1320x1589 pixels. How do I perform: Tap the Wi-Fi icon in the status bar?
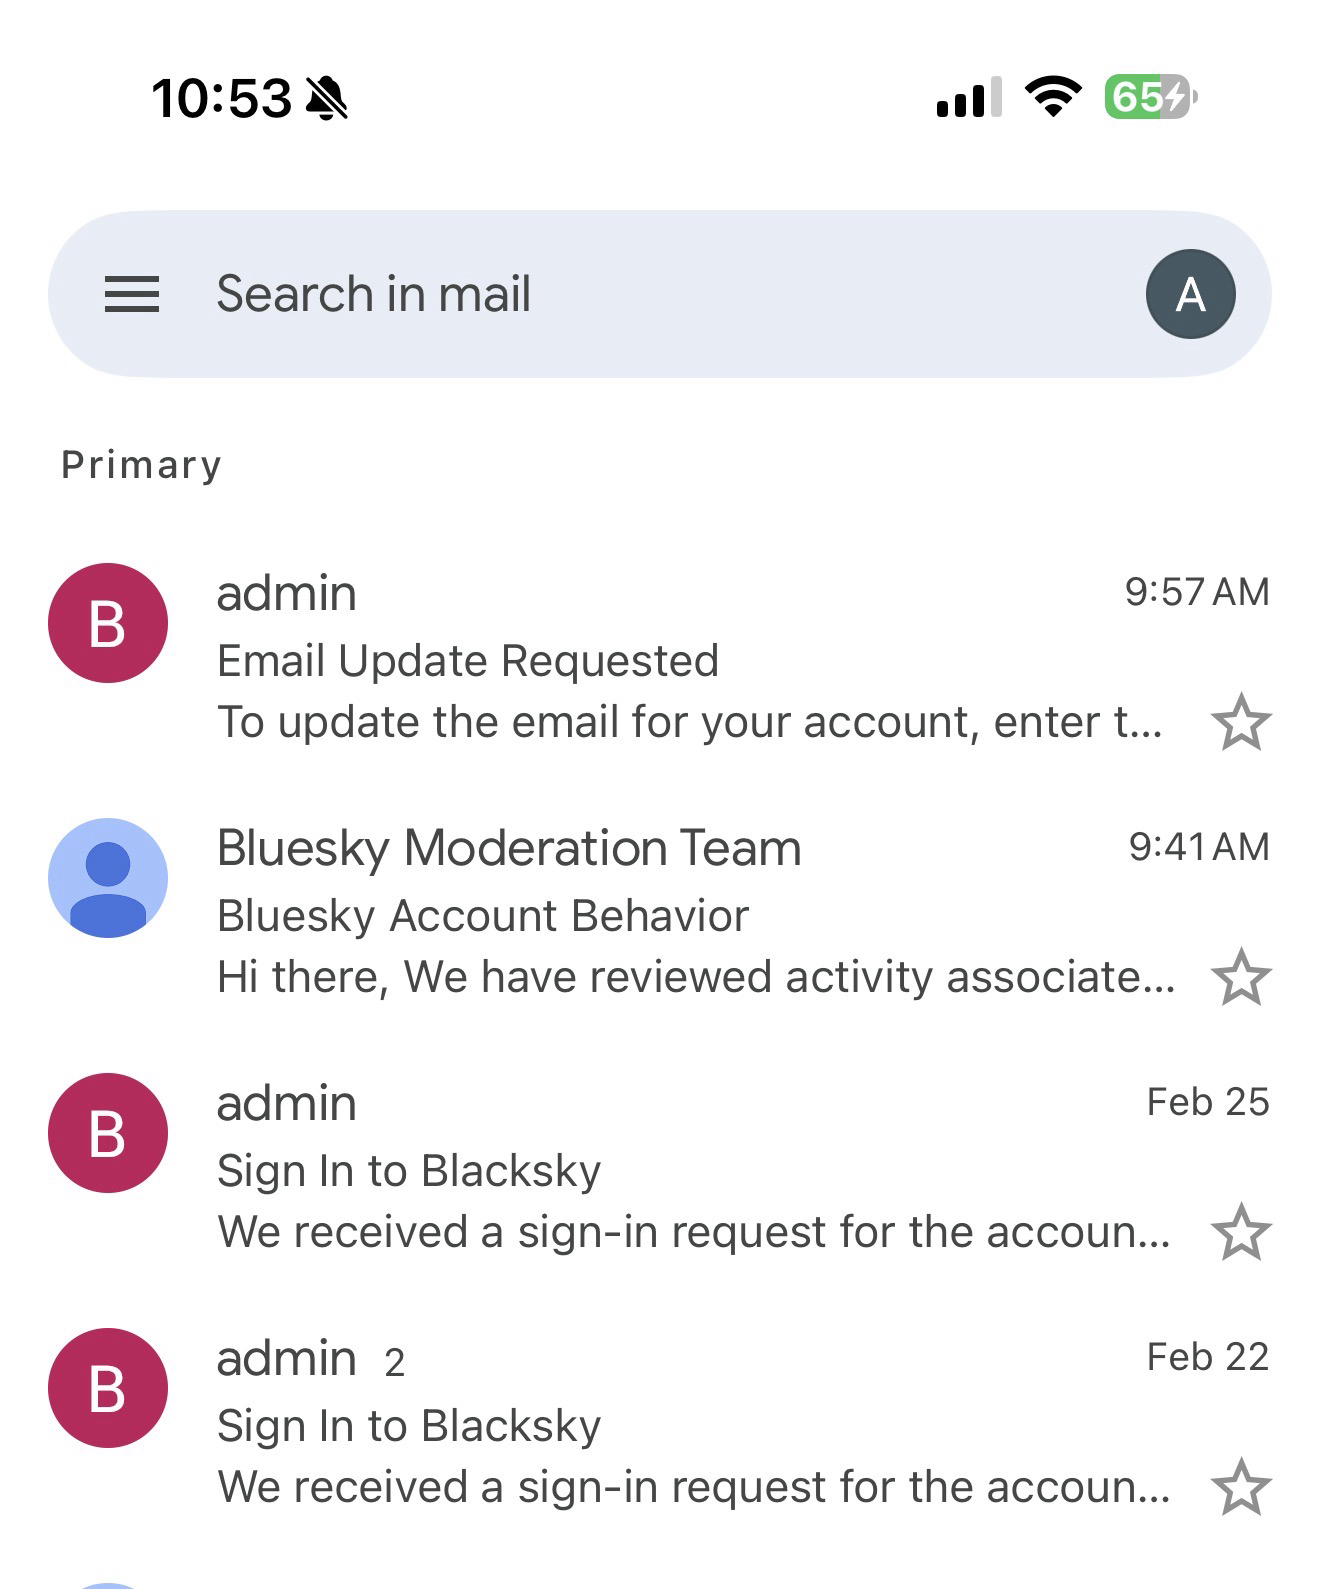[1053, 97]
